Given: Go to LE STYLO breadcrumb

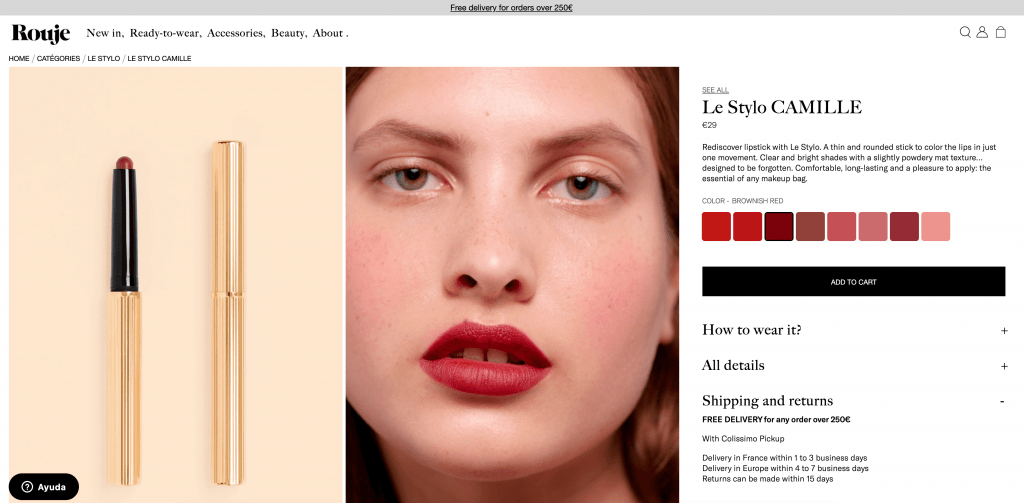Looking at the screenshot, I should (x=104, y=59).
